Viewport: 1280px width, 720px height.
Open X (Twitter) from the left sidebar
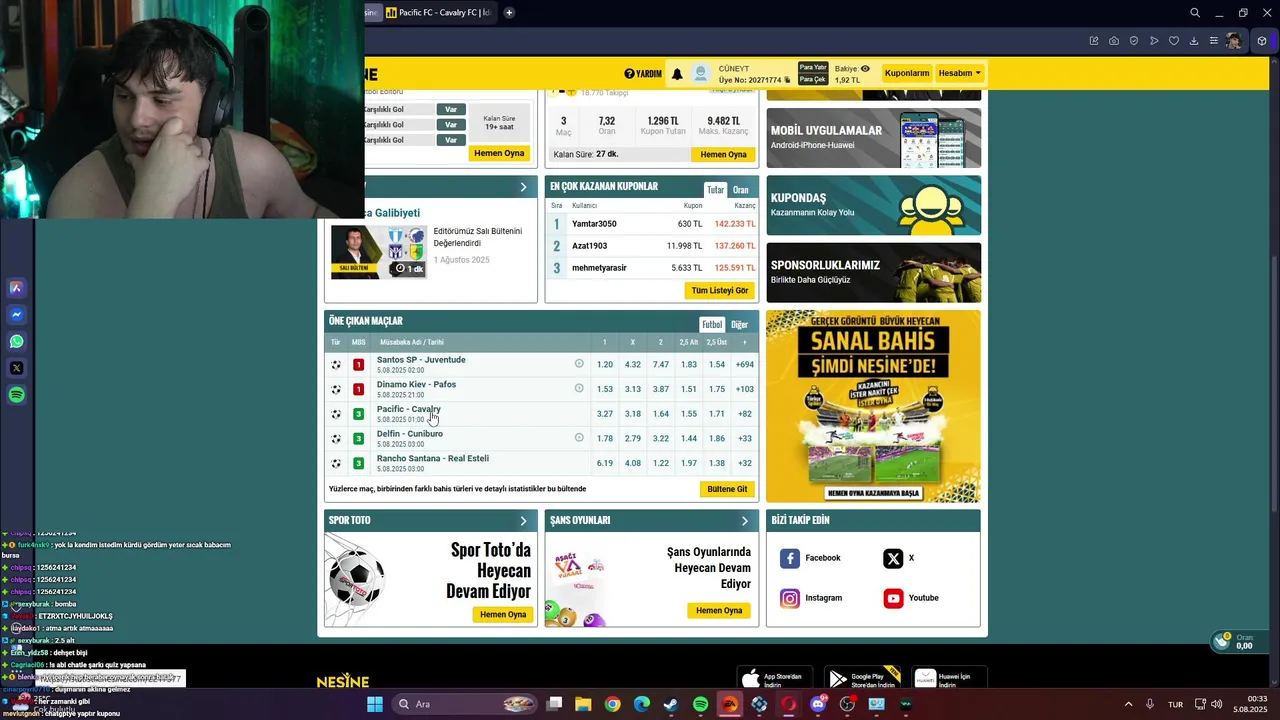tap(16, 368)
